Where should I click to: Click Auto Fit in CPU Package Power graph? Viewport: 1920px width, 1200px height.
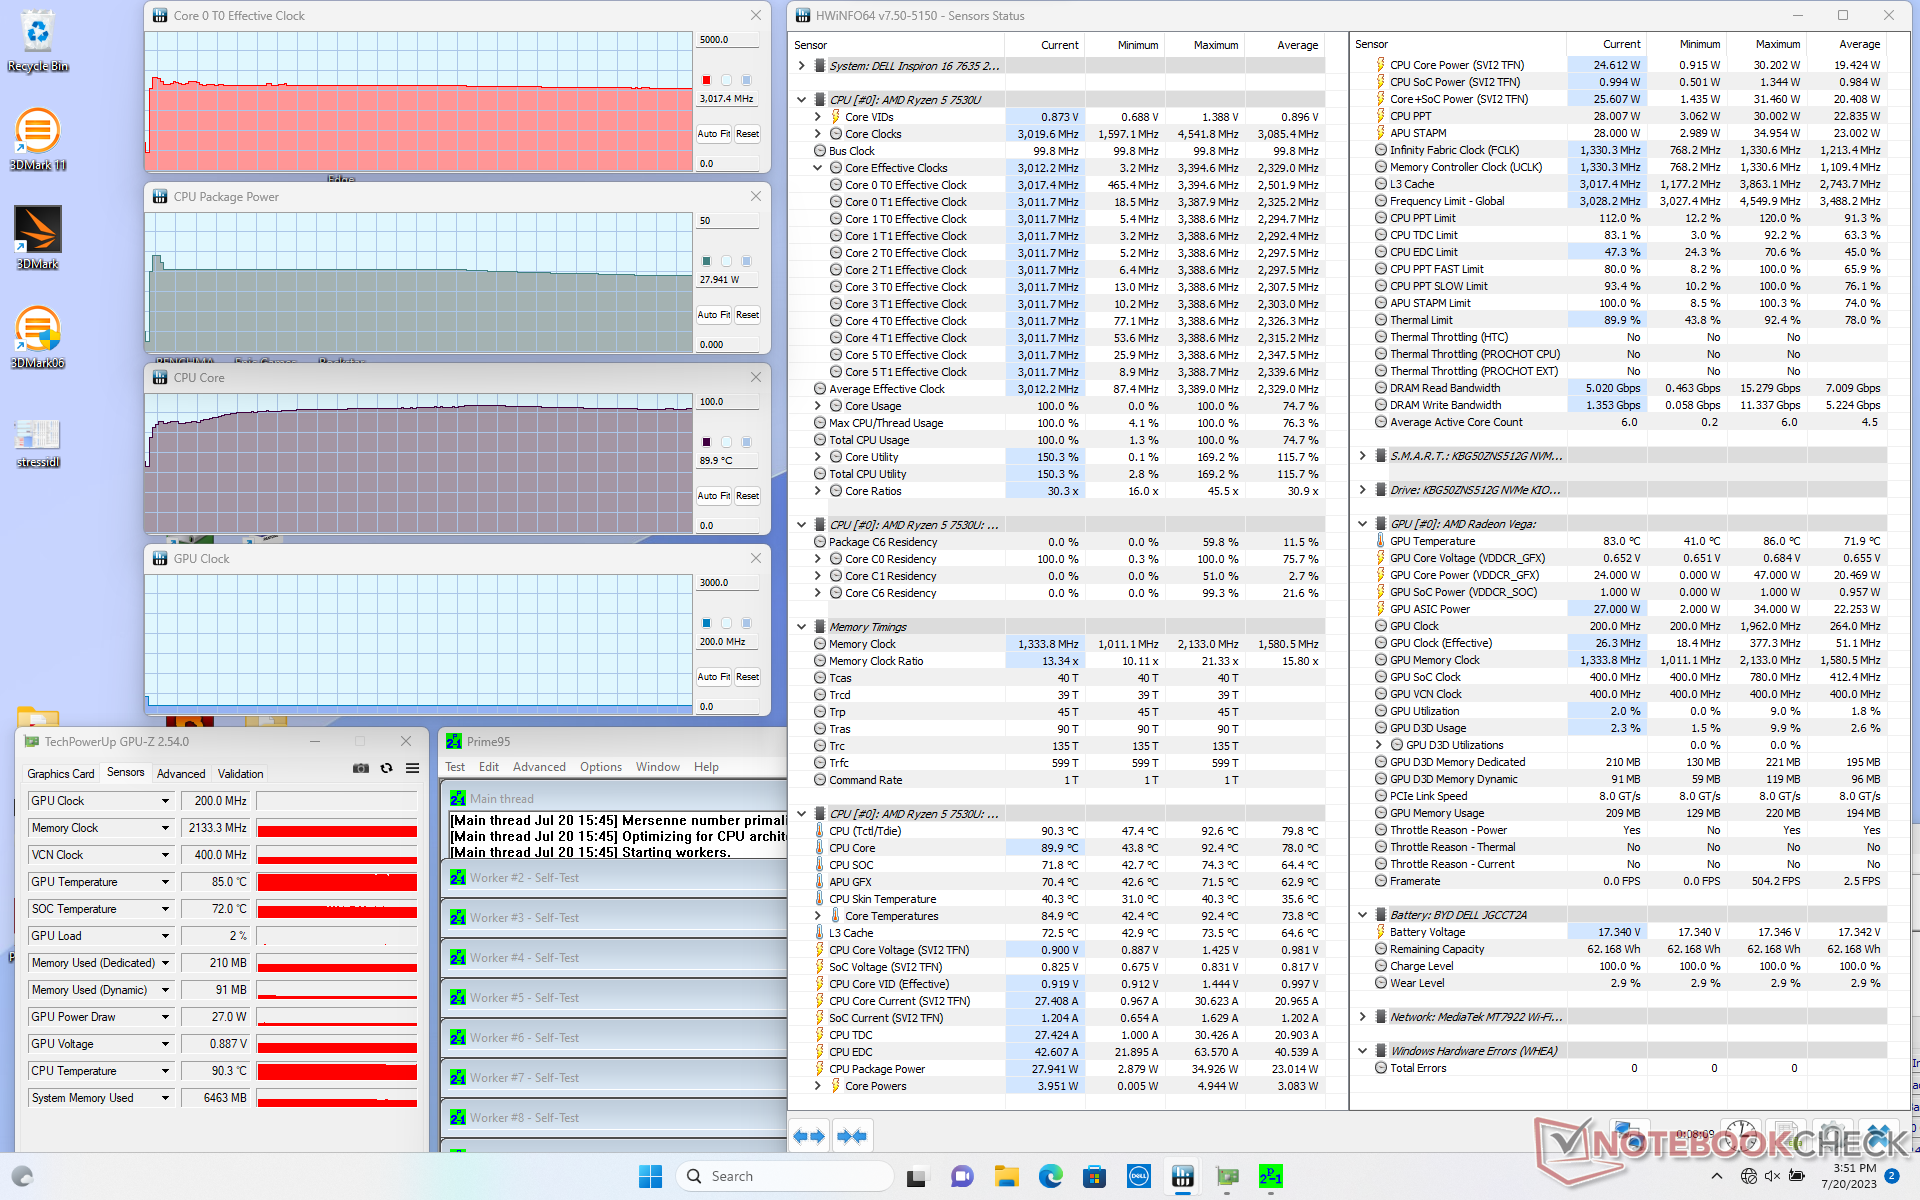point(713,315)
